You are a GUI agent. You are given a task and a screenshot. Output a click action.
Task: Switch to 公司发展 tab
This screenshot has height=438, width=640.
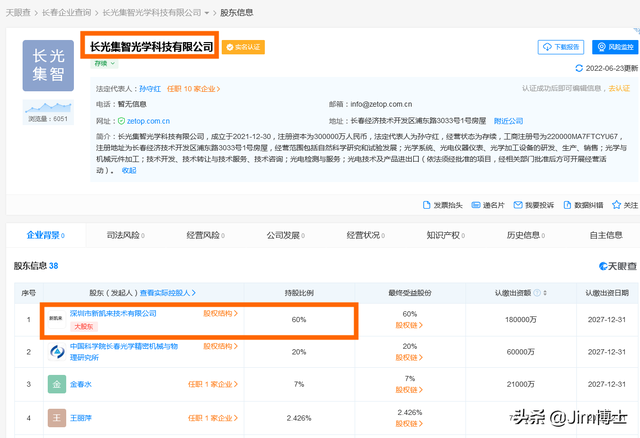[286, 235]
